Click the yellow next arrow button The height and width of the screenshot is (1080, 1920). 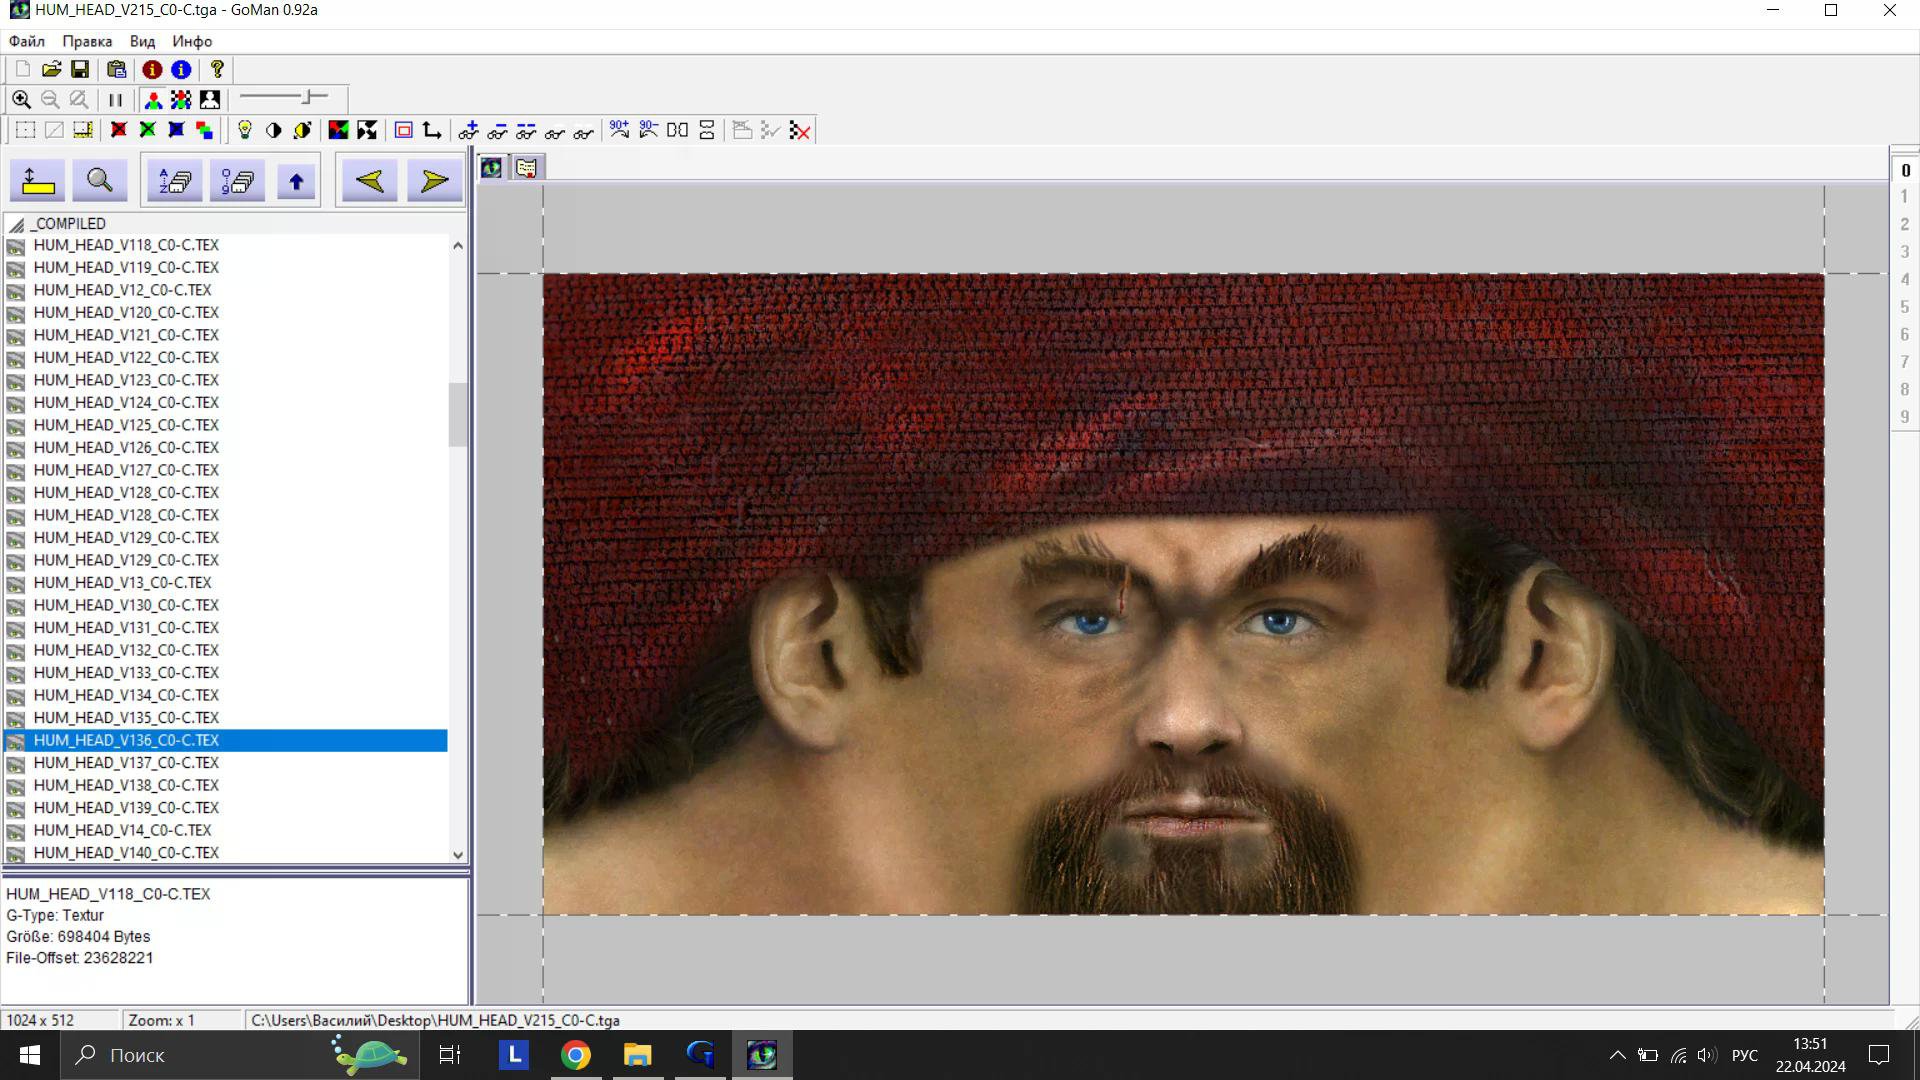pos(434,181)
